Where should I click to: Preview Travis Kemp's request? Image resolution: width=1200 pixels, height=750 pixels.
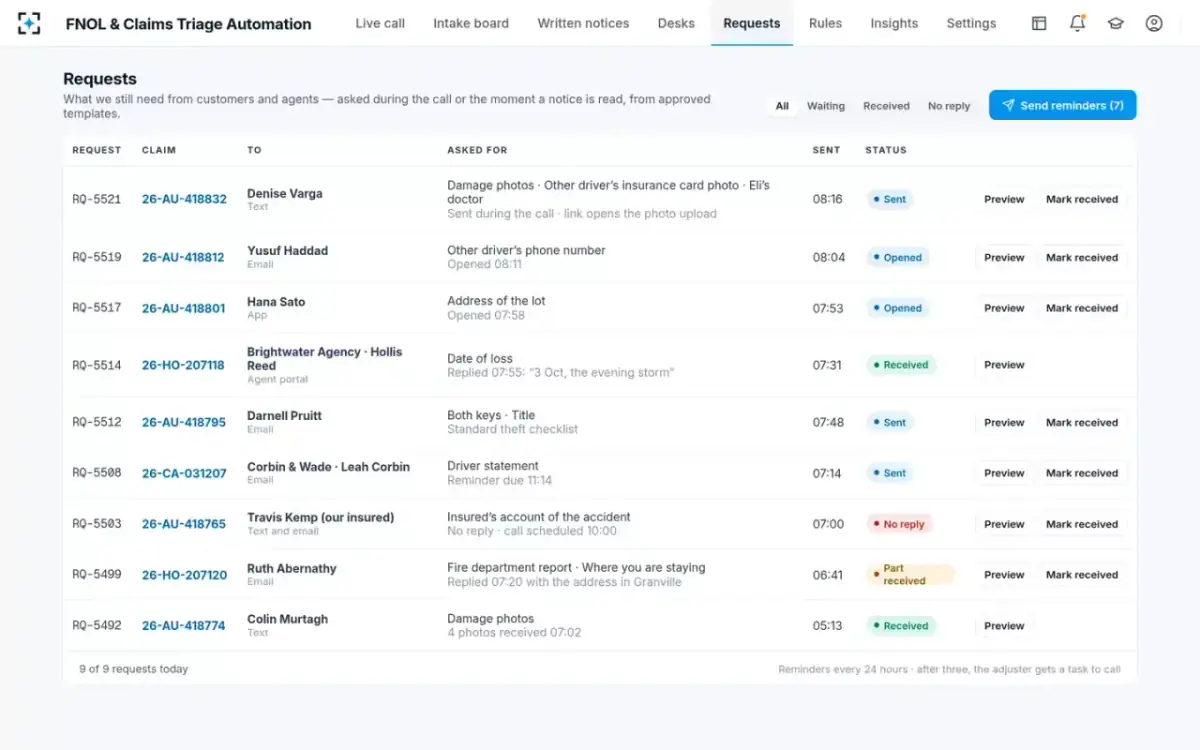[x=1004, y=524]
